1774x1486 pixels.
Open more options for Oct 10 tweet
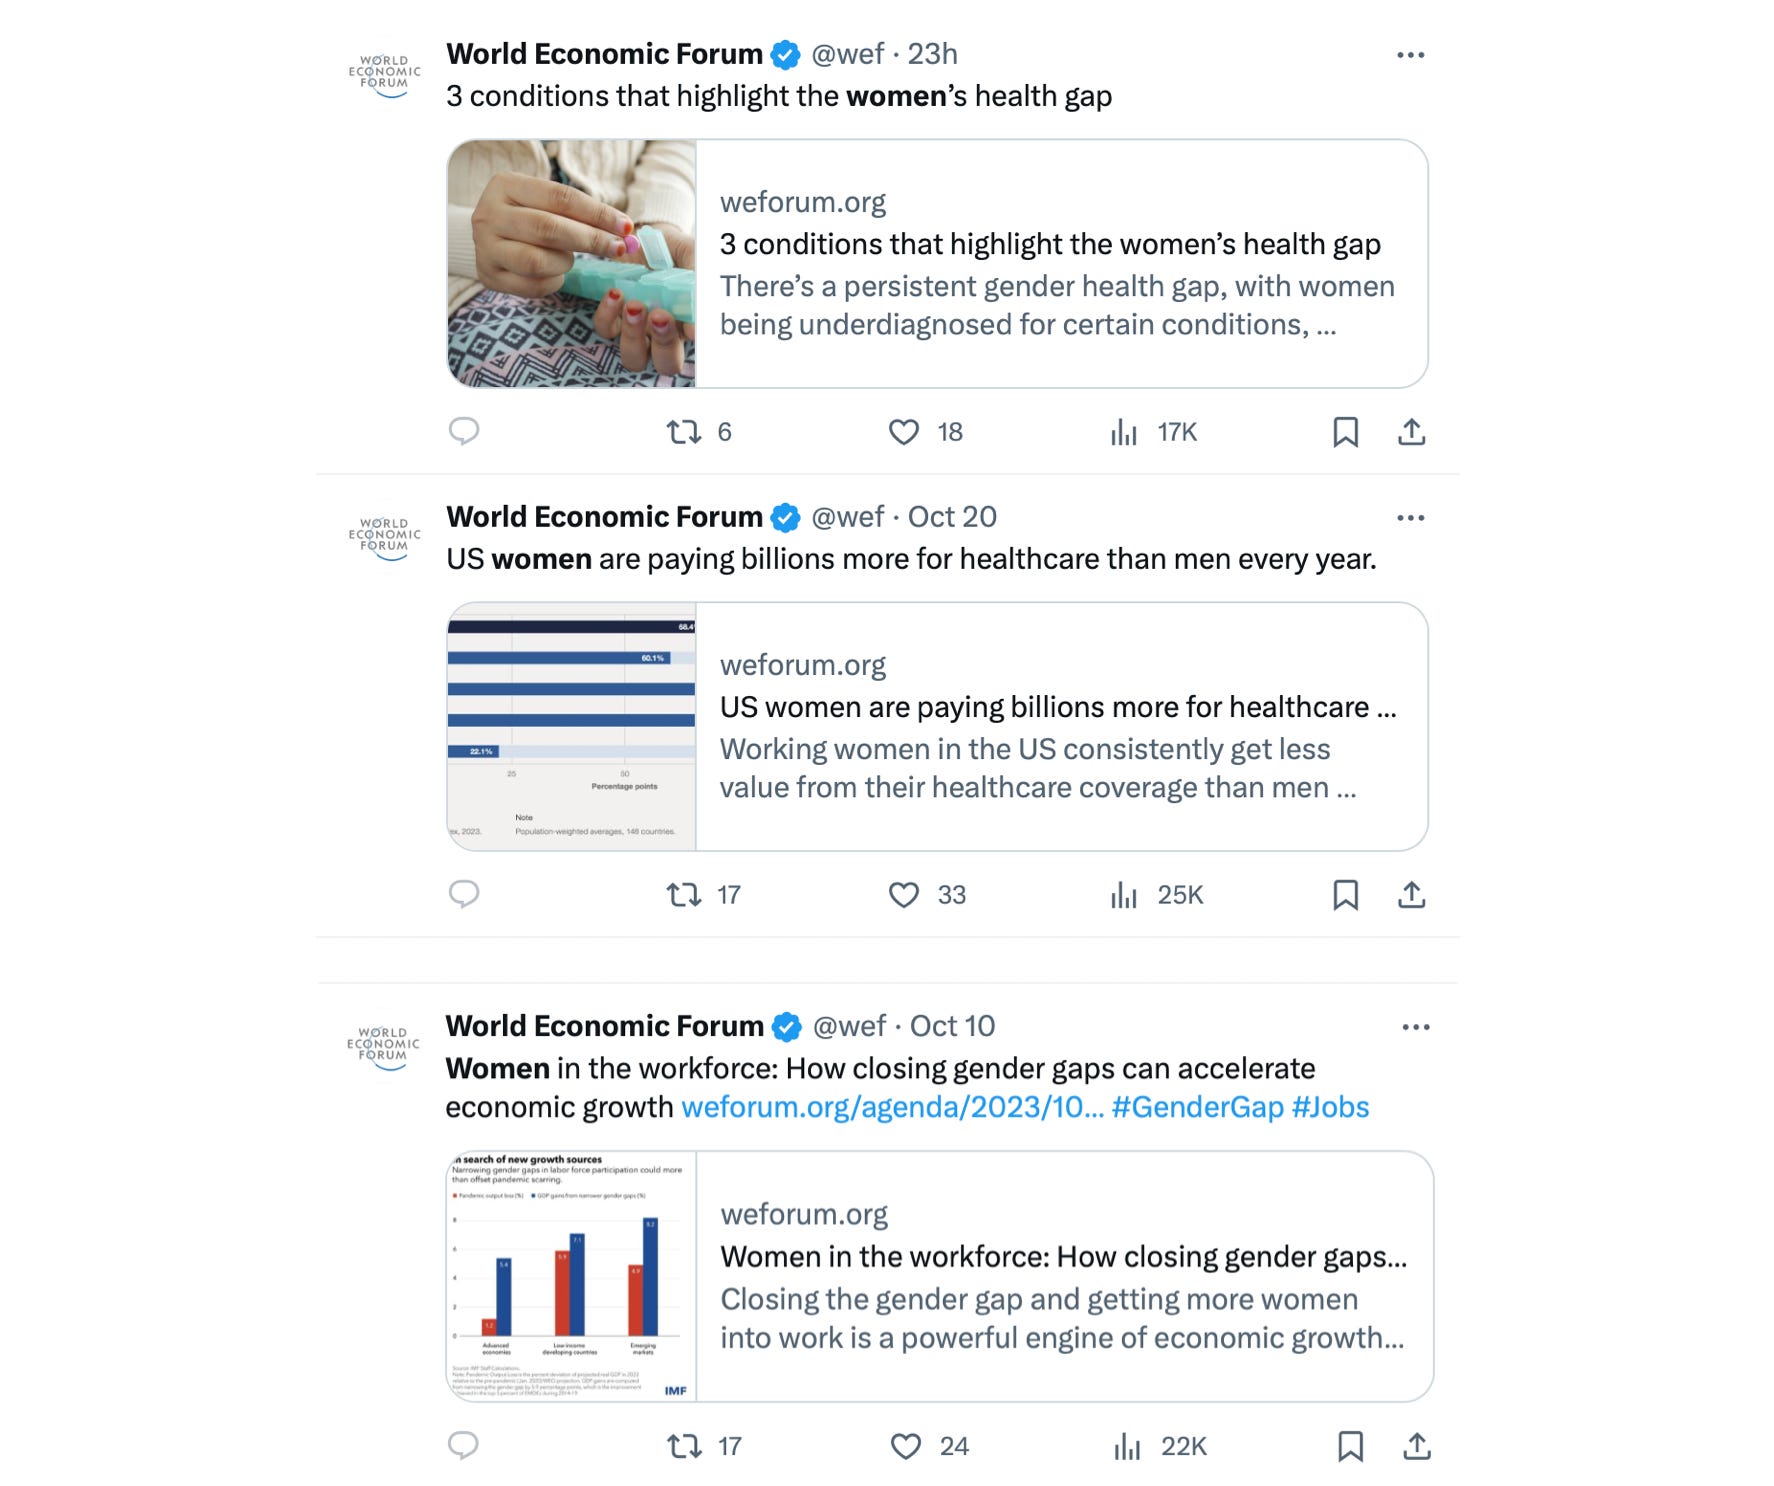[x=1415, y=1027]
